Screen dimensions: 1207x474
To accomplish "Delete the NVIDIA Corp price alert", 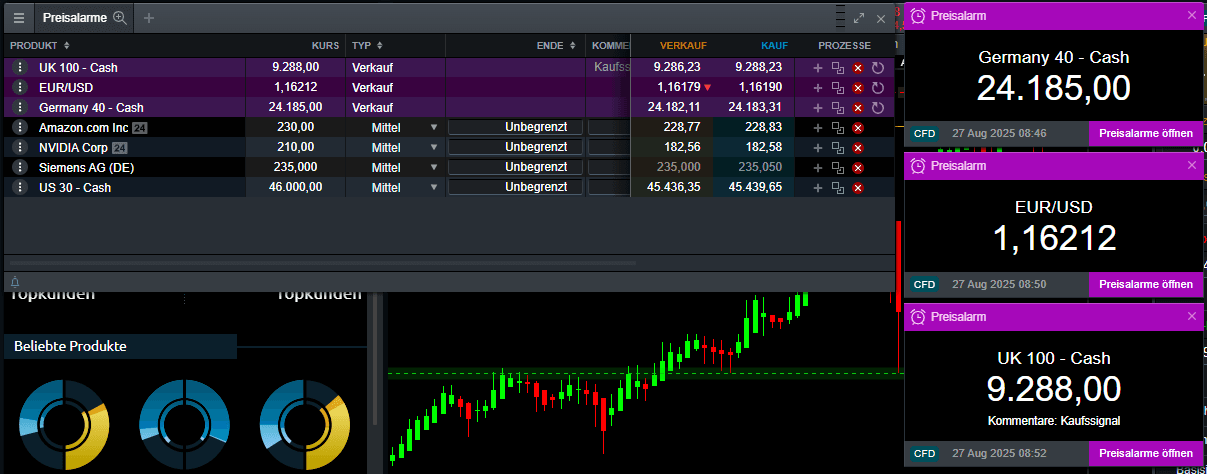I will pyautogui.click(x=857, y=147).
